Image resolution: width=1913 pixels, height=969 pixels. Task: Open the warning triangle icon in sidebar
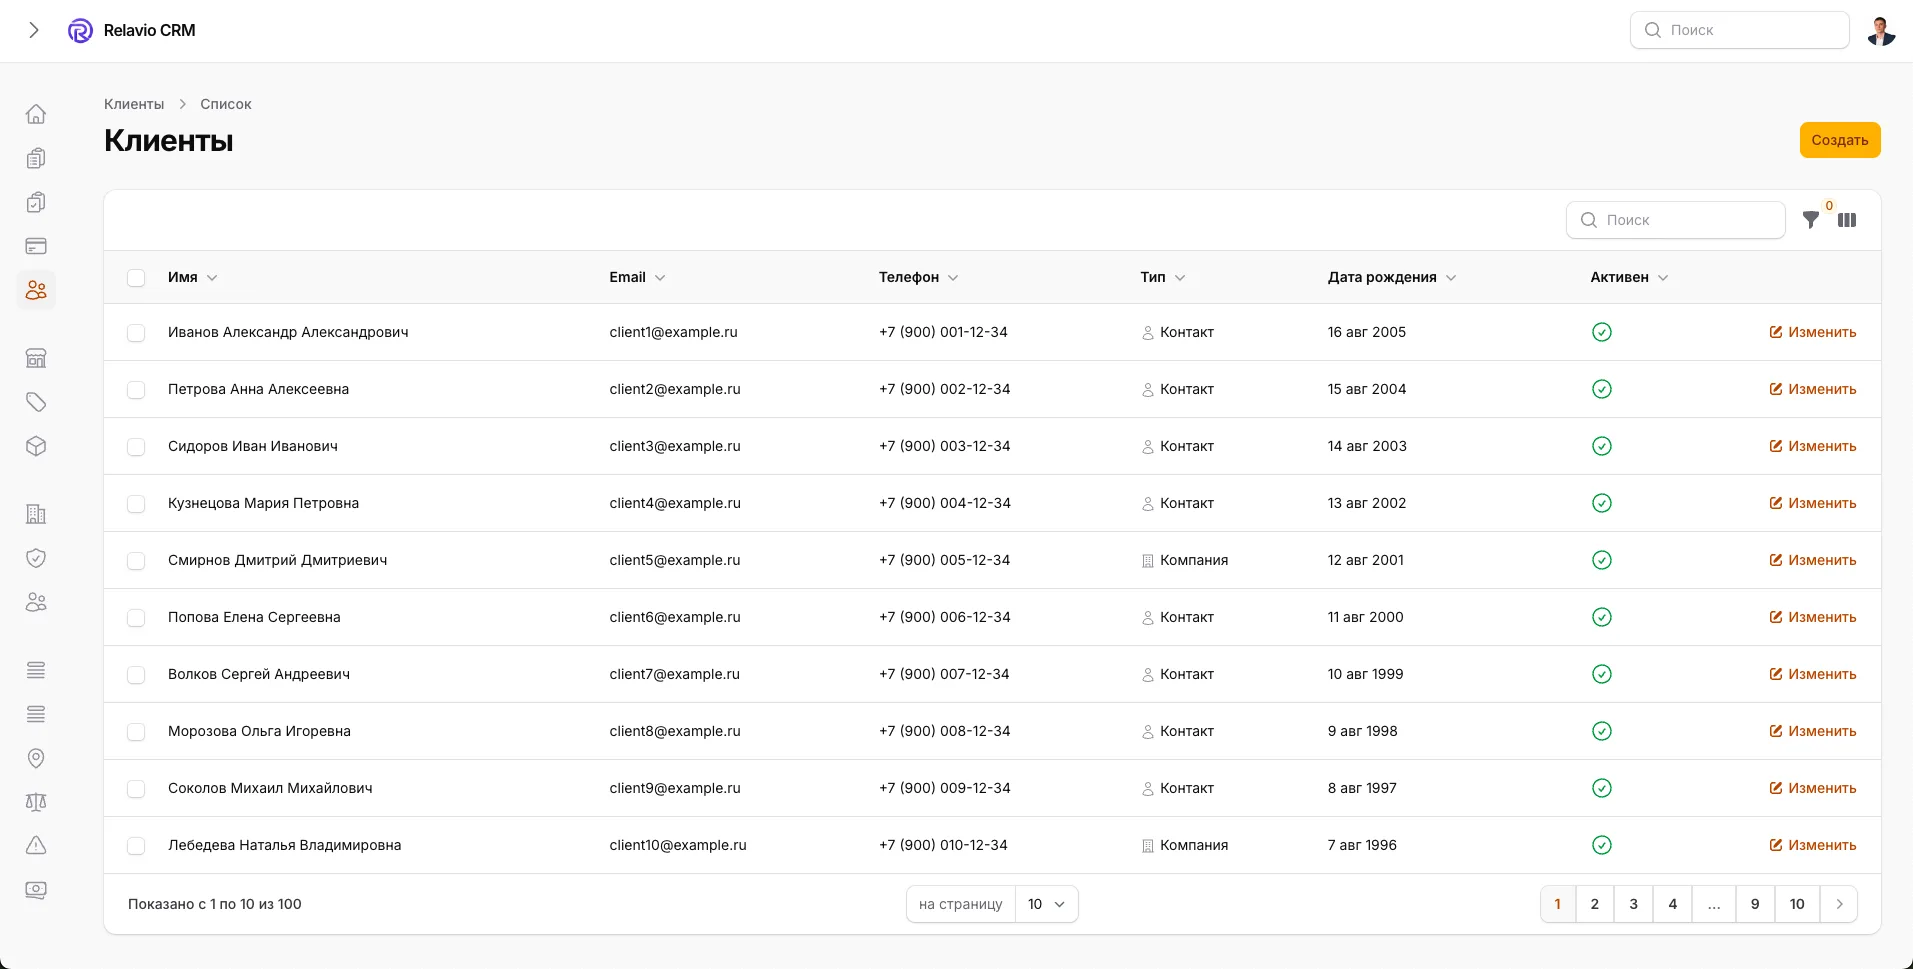pyautogui.click(x=36, y=846)
